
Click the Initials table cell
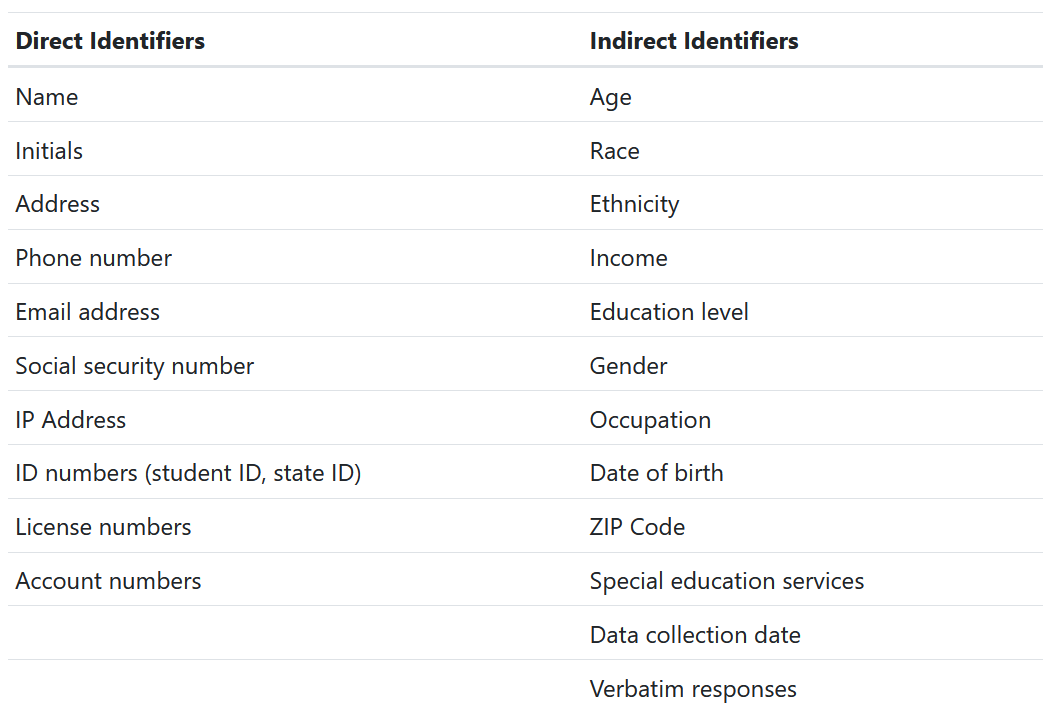pos(49,151)
